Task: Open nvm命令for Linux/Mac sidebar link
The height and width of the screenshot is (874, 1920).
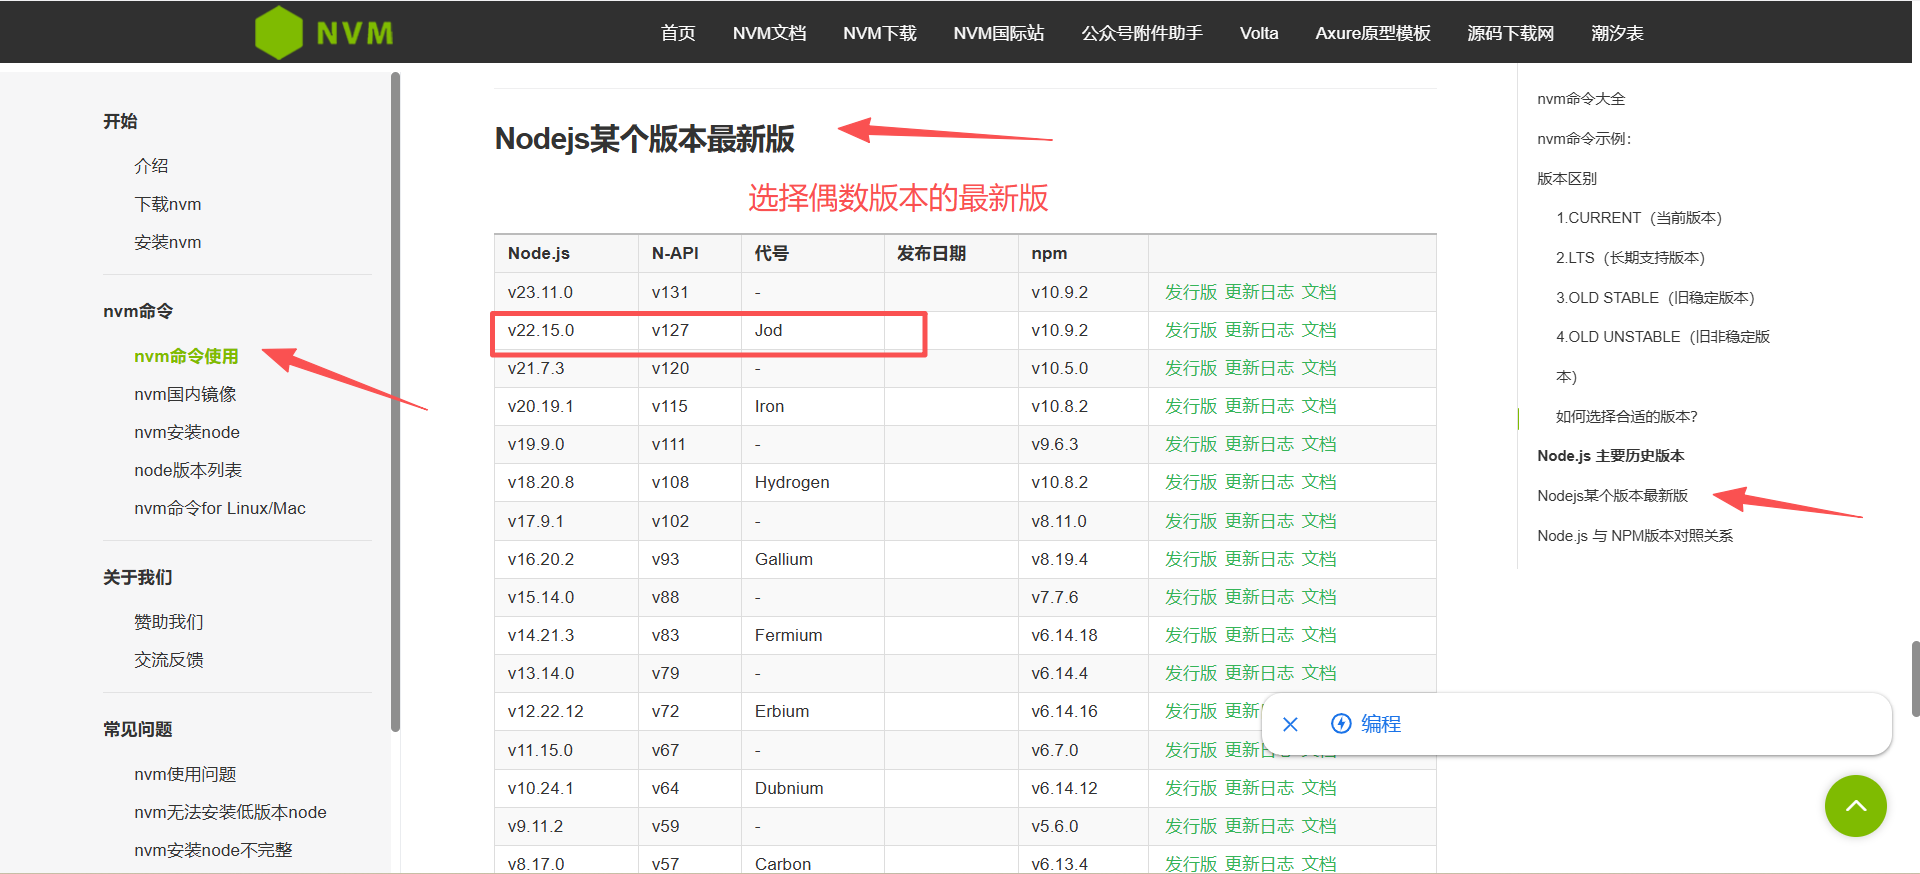Action: pyautogui.click(x=220, y=508)
